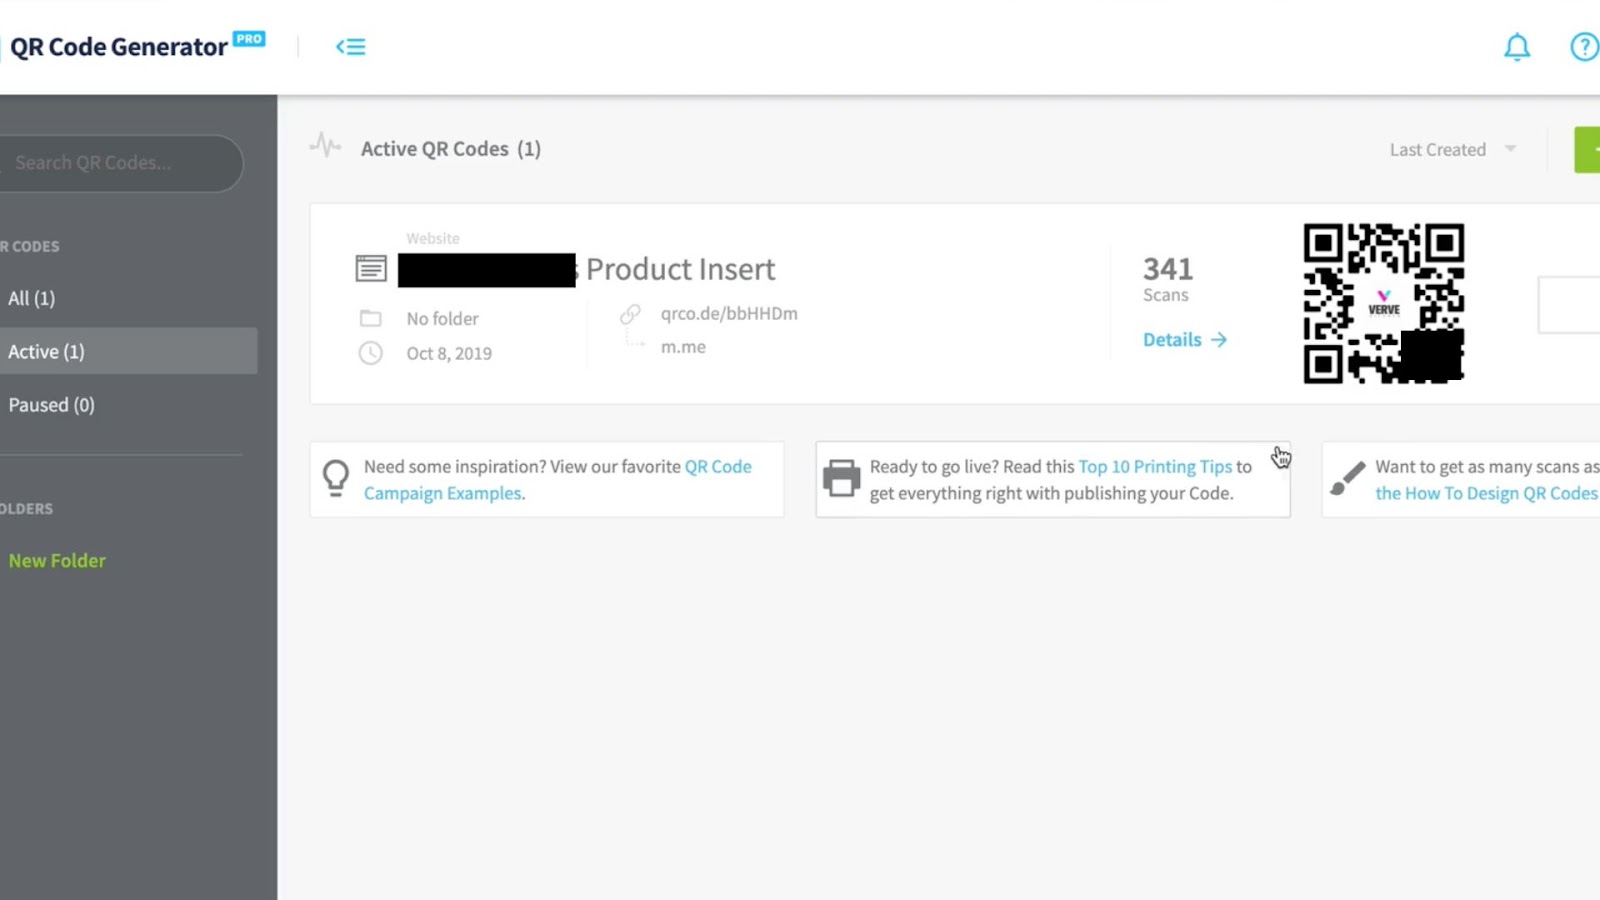Image resolution: width=1600 pixels, height=900 pixels.
Task: Click the paintbrush icon in design tips card
Action: click(x=1348, y=478)
